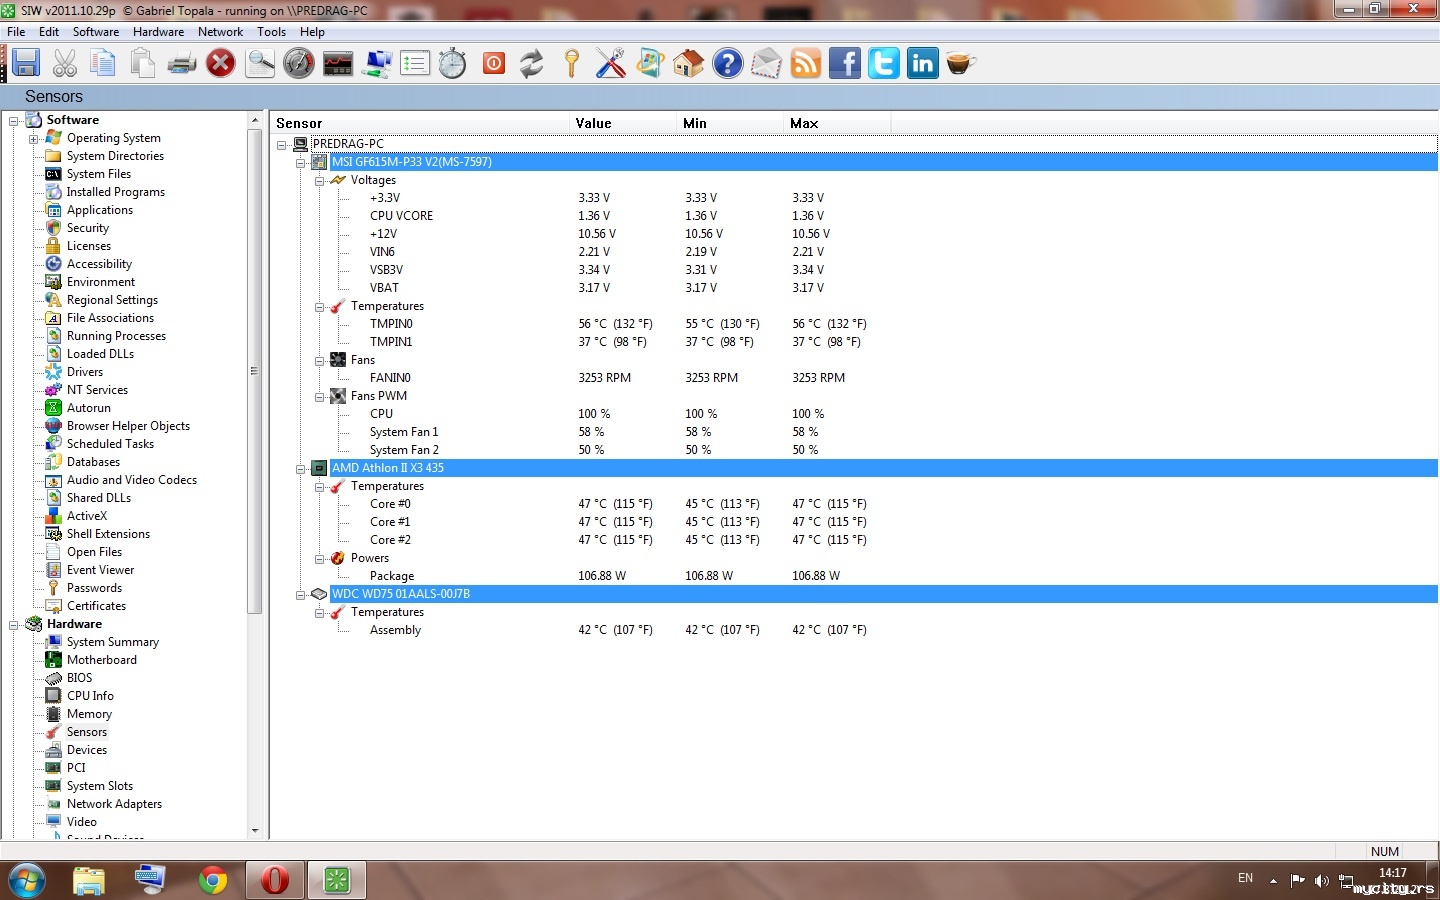
Task: Collapse the Software tree in sidebar
Action: coord(14,121)
